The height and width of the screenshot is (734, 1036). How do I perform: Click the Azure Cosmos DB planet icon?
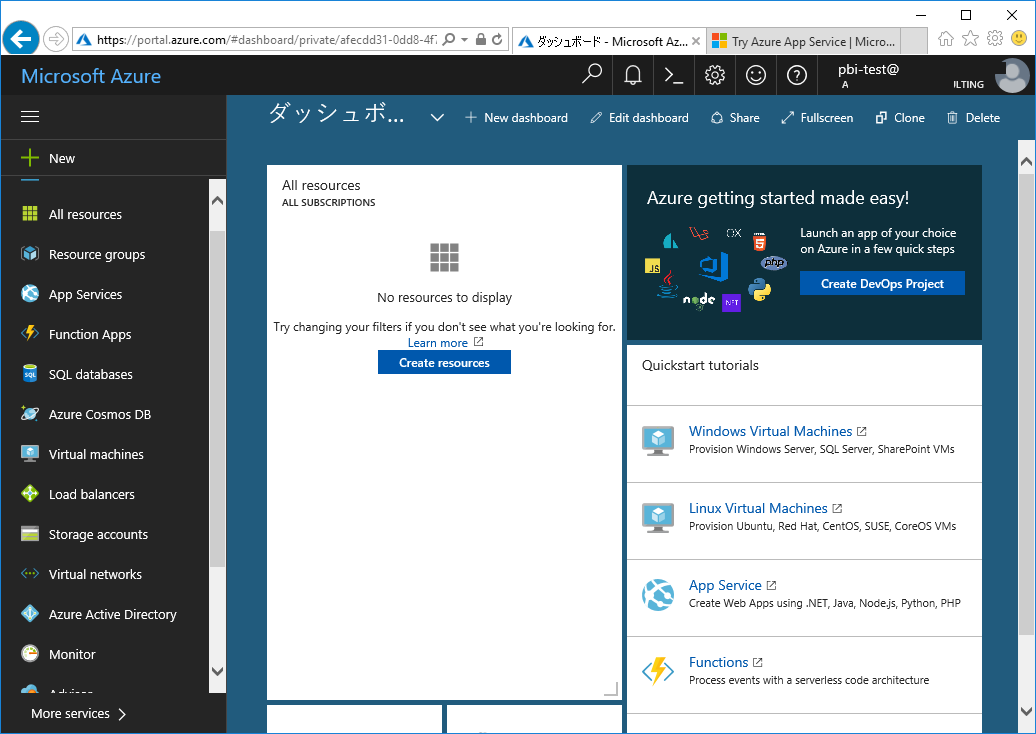point(30,414)
